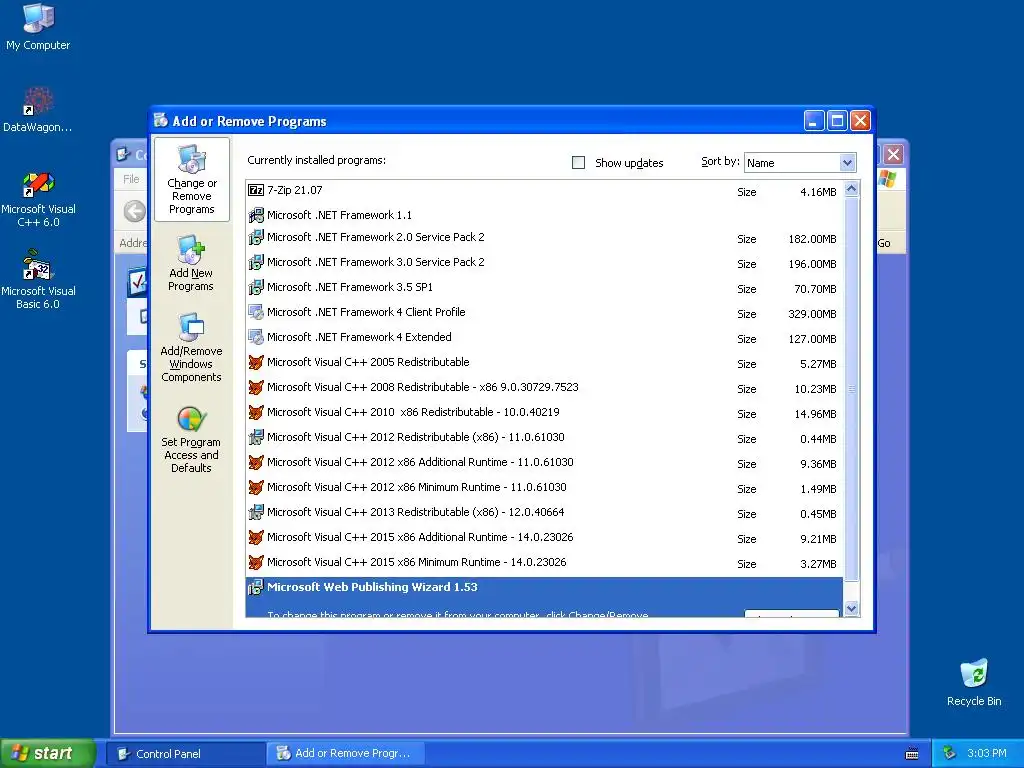Open Change or Remove Programs panel
This screenshot has height=768, width=1024.
tap(191, 180)
